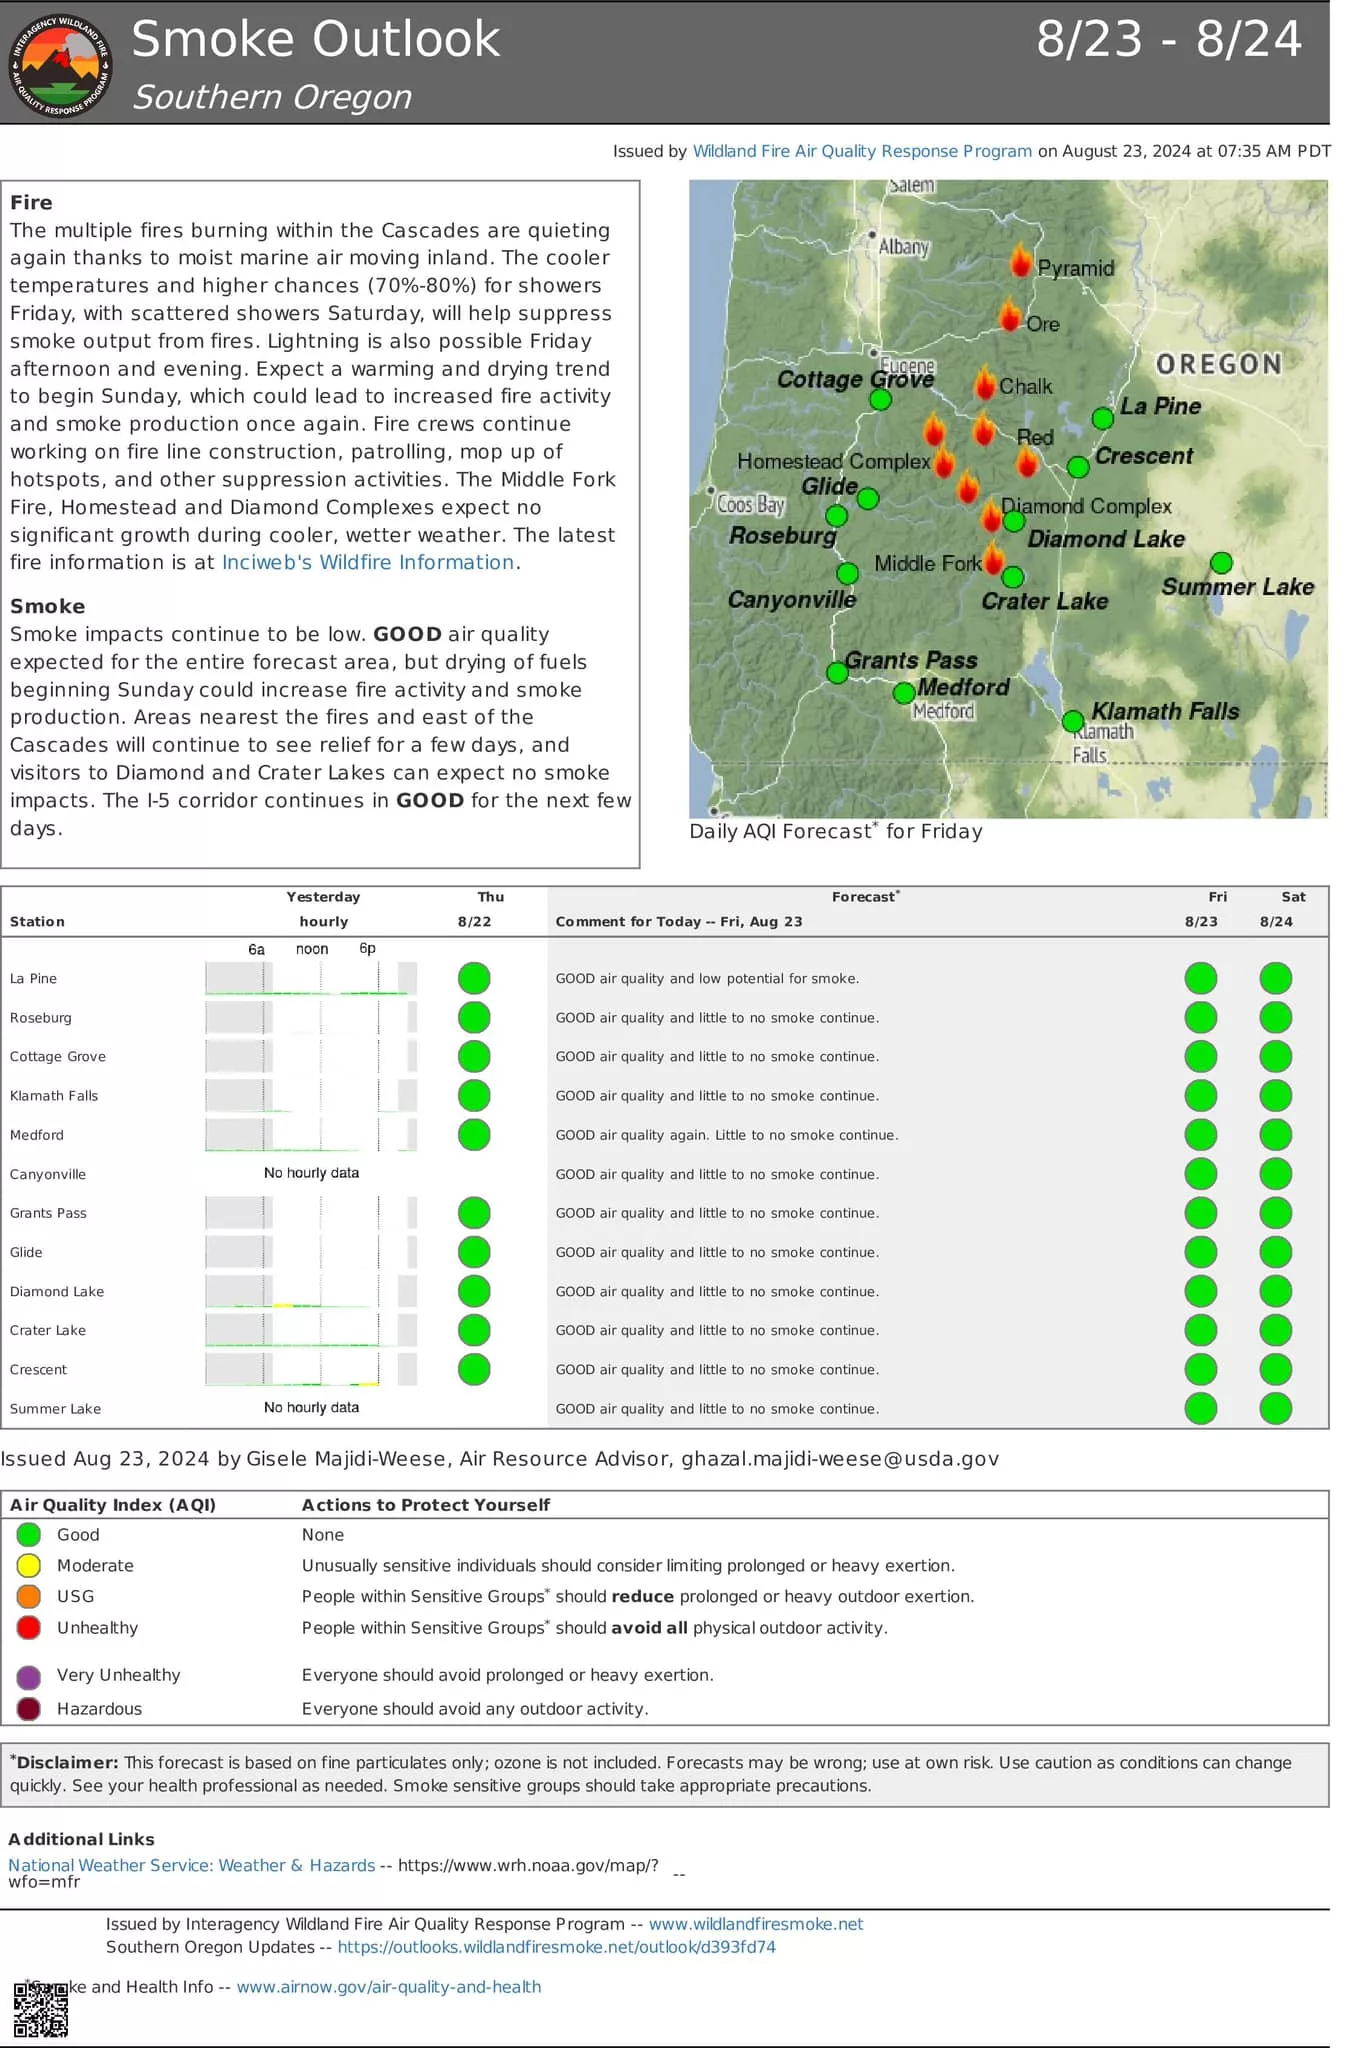
Task: Click Crescent Thursday 8/22 AQI dot
Action: pyautogui.click(x=474, y=1369)
